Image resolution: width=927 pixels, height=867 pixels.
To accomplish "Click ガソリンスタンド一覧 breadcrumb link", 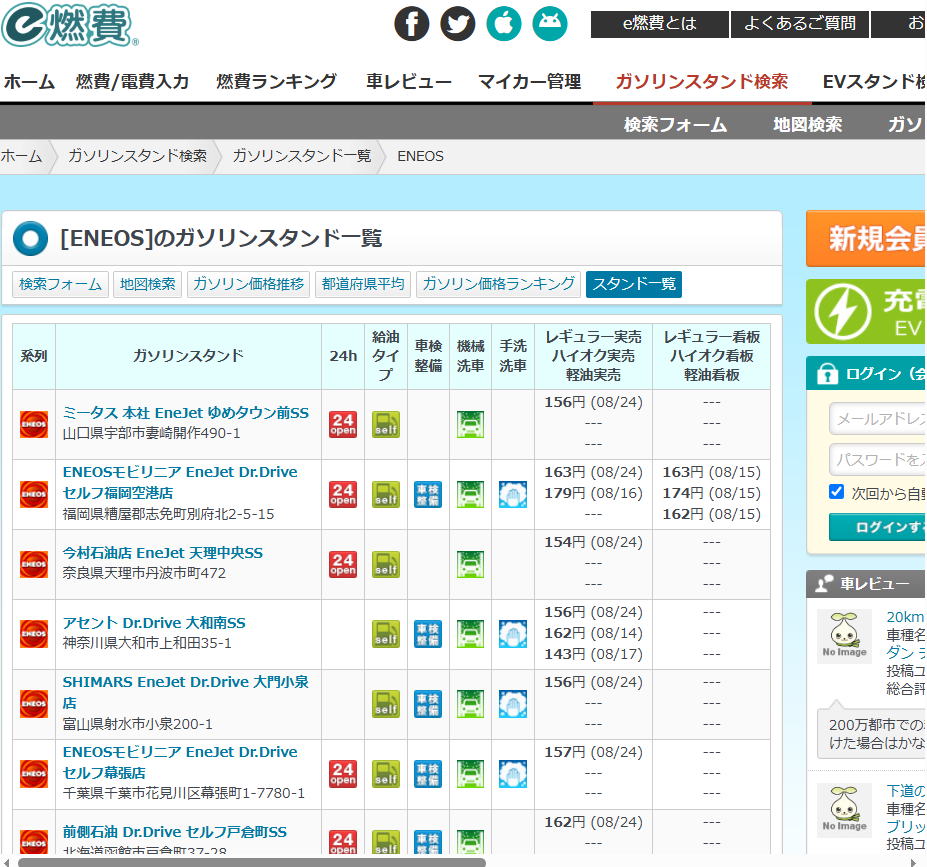I will 302,156.
